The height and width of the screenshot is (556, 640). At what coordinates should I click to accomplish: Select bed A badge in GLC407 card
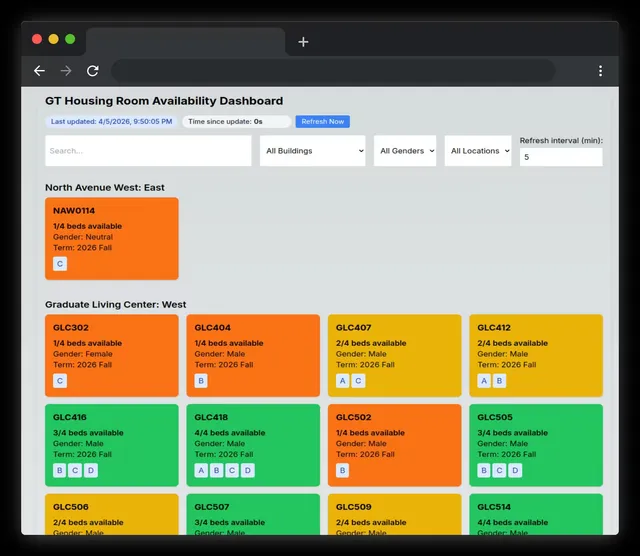[342, 381]
